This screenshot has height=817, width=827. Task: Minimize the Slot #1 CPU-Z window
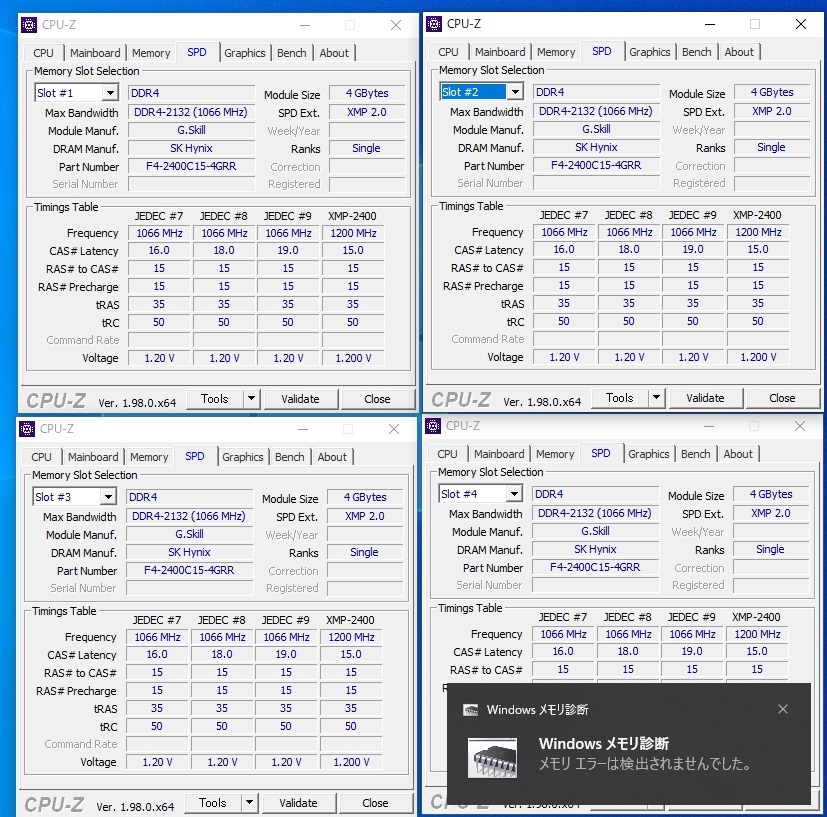click(305, 25)
